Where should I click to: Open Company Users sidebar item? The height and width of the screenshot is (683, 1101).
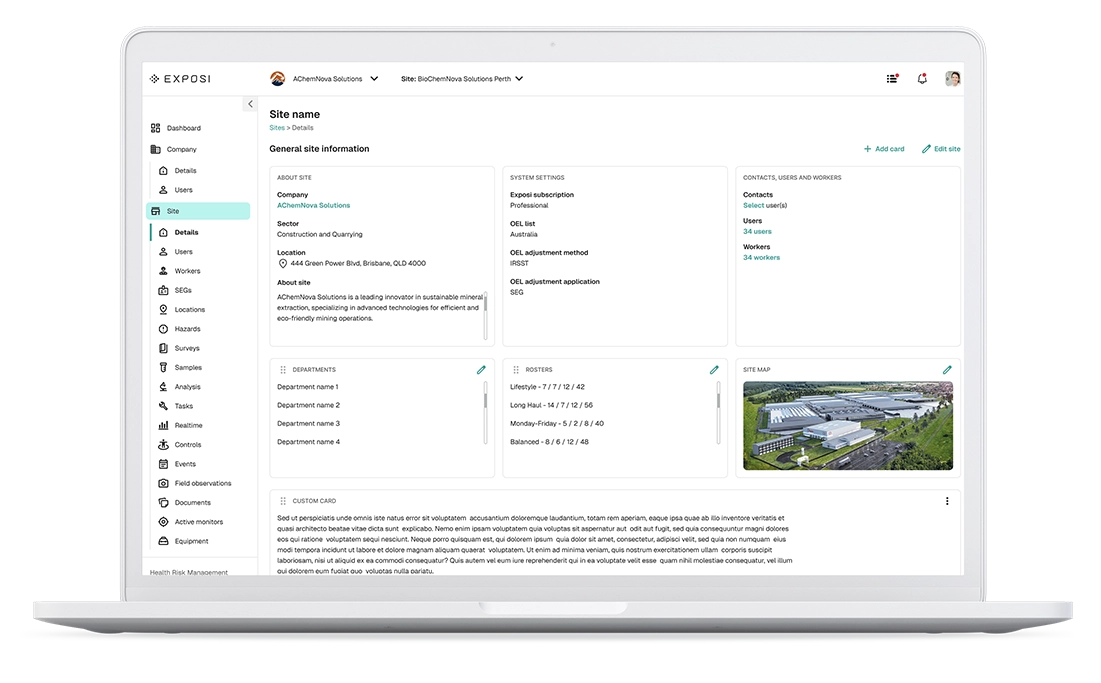click(x=176, y=190)
